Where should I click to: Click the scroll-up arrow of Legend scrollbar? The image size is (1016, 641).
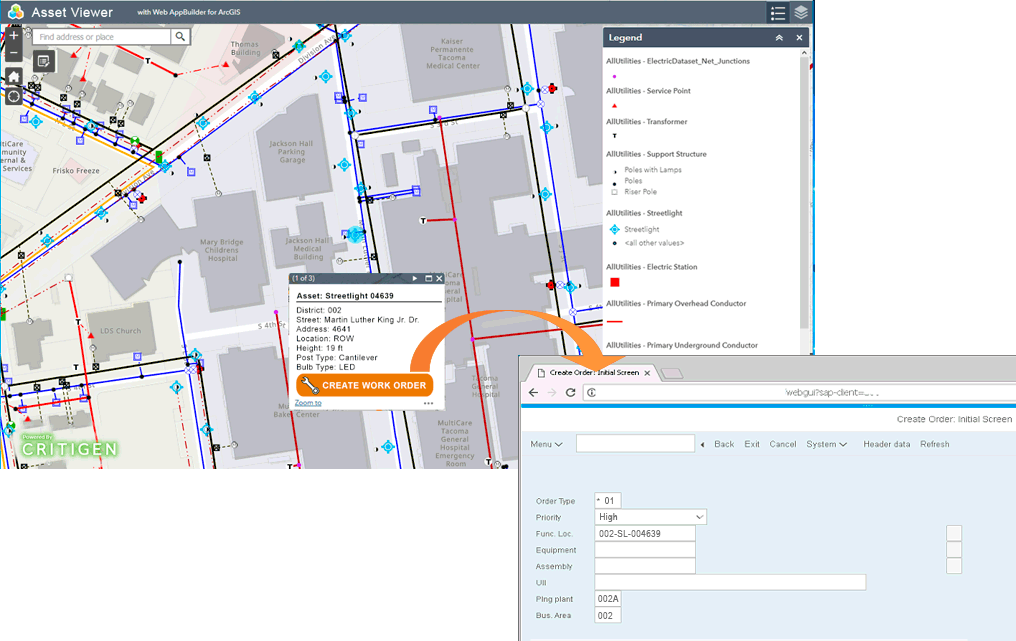click(804, 52)
